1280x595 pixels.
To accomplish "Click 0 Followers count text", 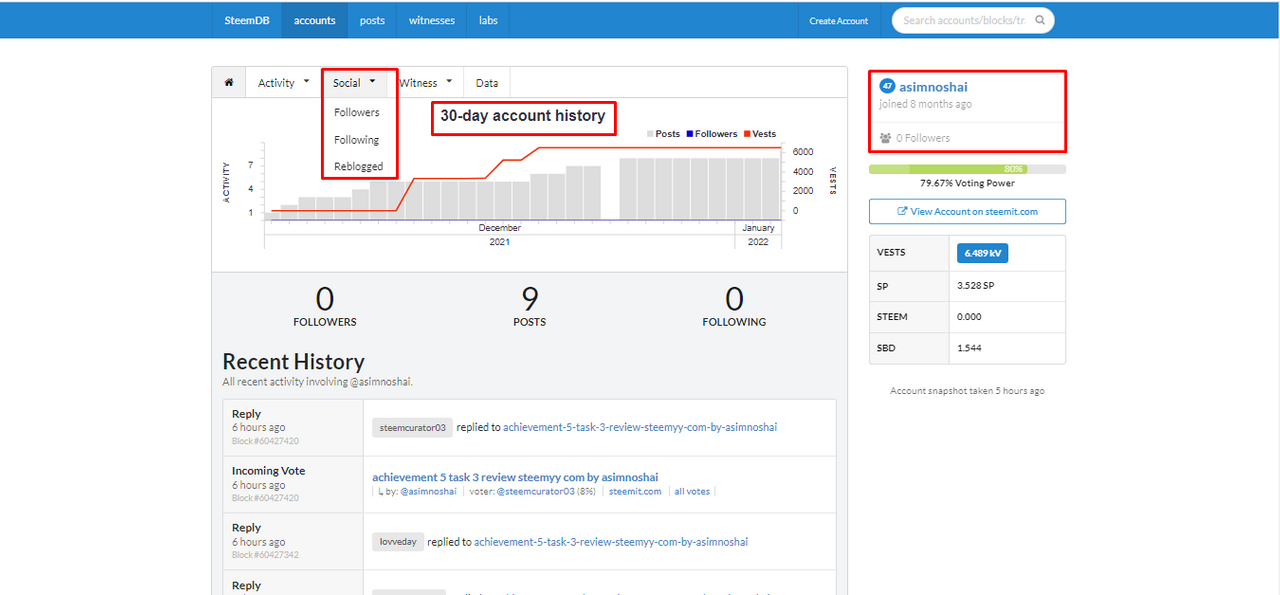I will [x=923, y=138].
